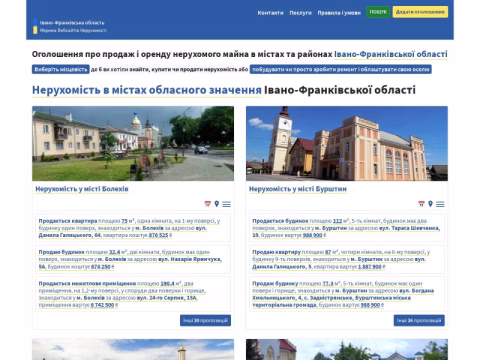
Task: Open Послуги menu item
Action: click(300, 13)
